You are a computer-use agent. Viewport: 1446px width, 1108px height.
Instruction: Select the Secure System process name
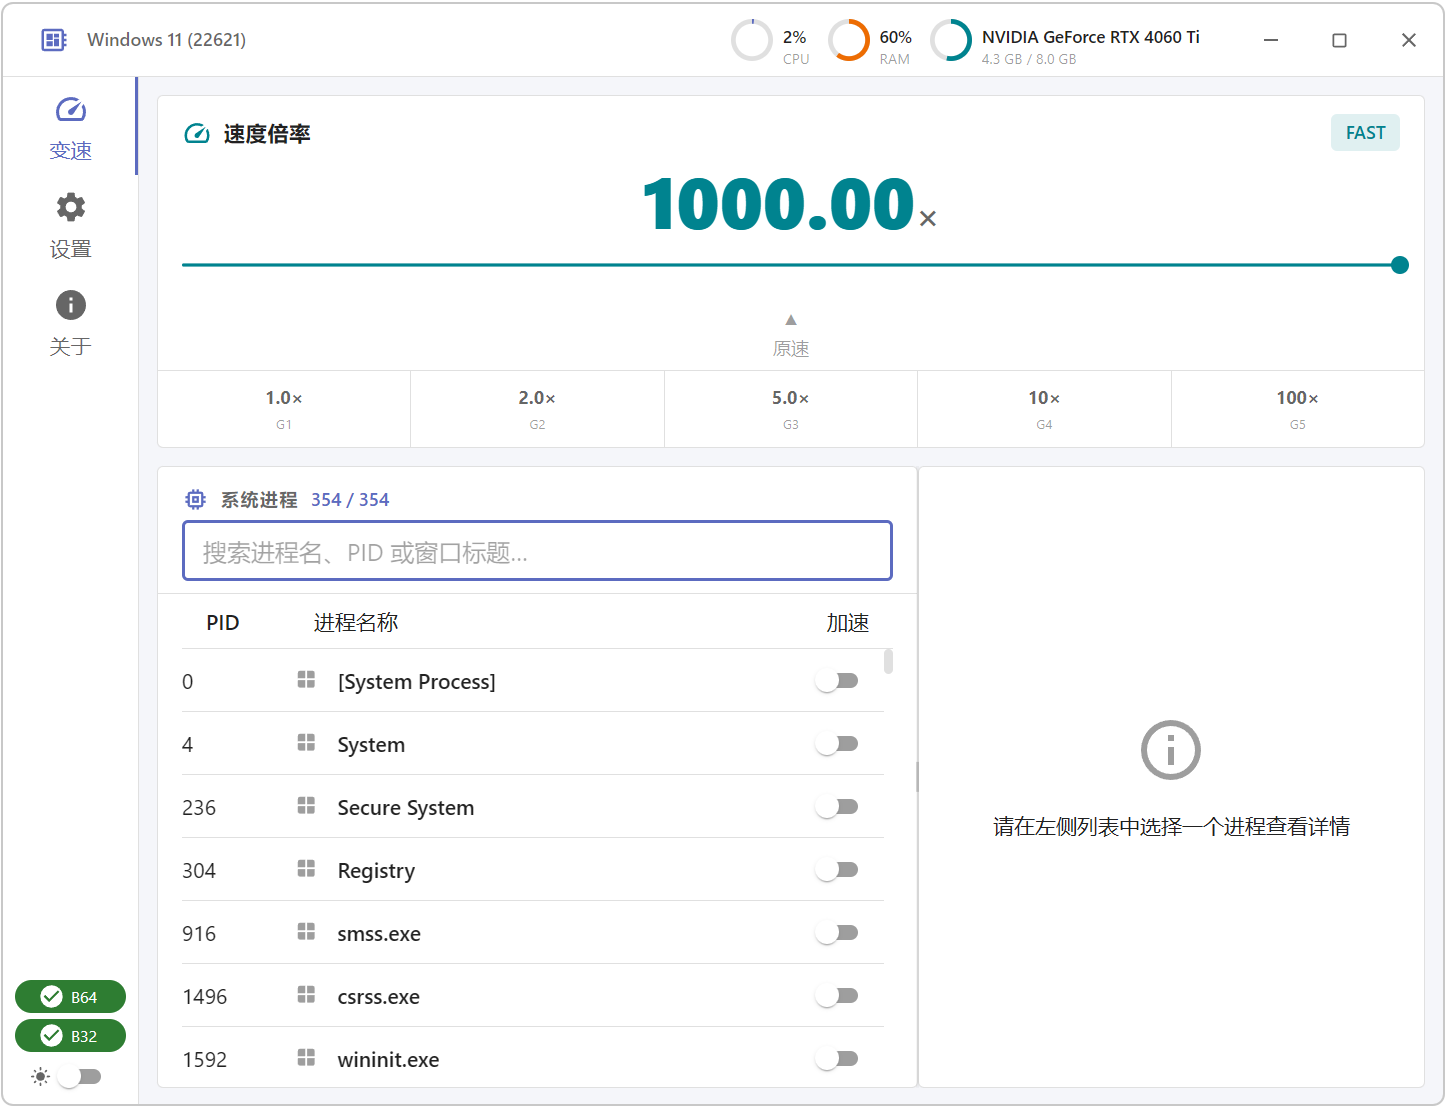406,808
